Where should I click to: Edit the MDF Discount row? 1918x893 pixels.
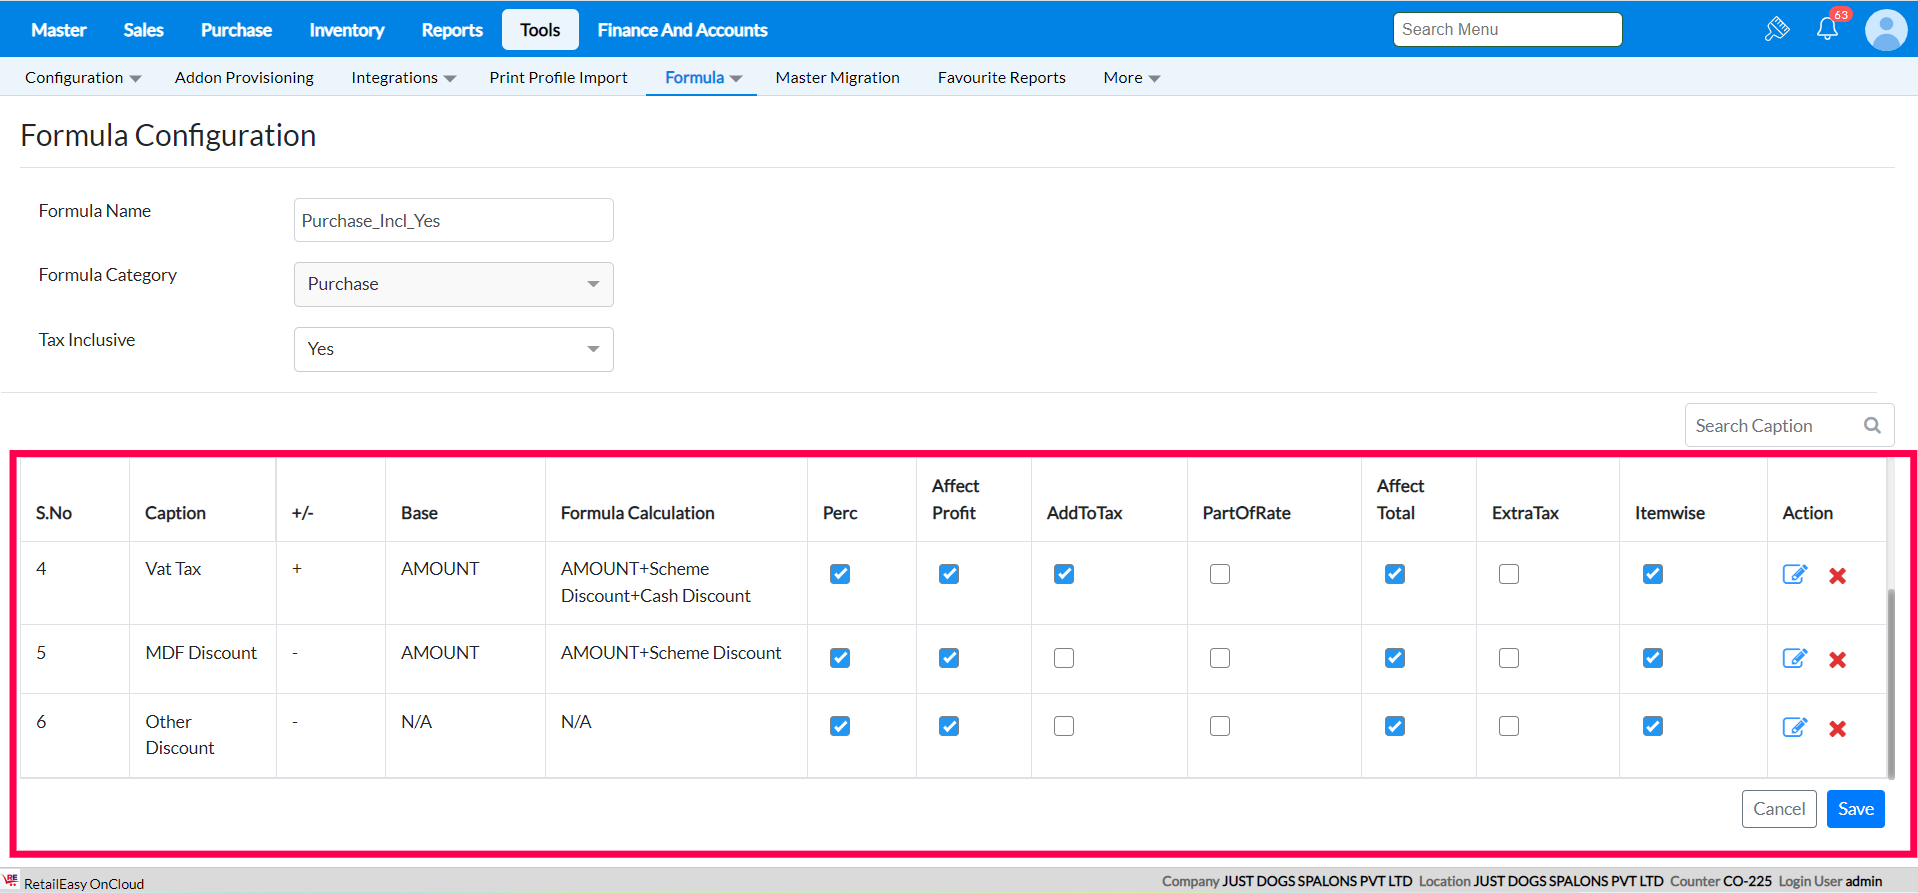pos(1794,658)
